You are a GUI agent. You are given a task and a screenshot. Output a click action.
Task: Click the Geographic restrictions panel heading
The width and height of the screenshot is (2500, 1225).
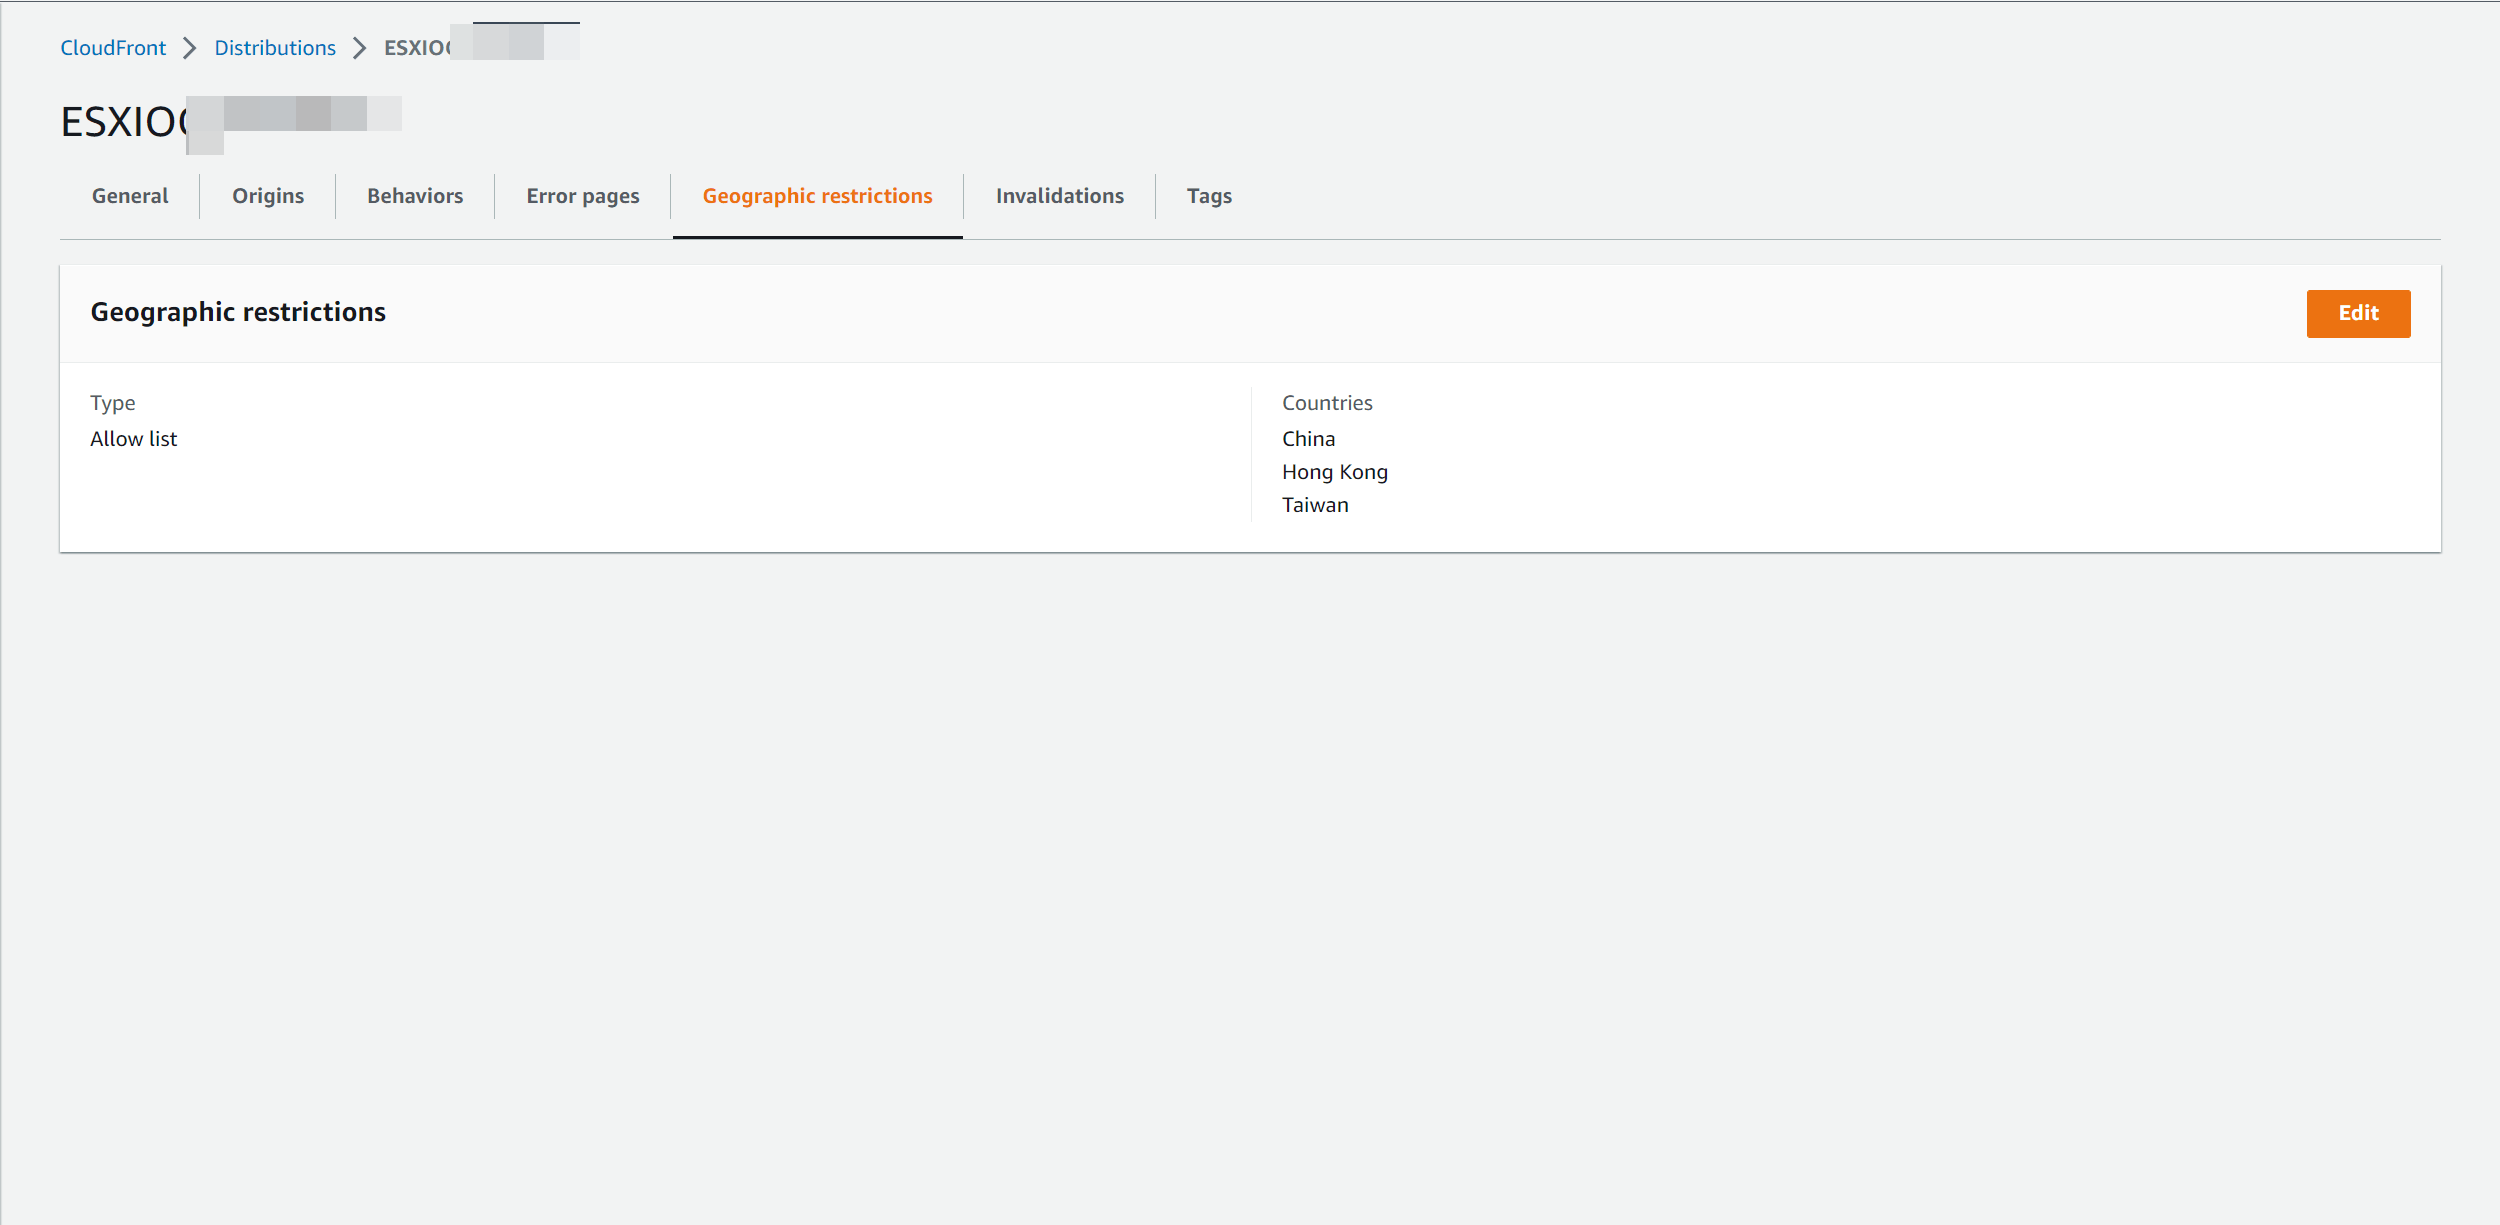[x=238, y=311]
